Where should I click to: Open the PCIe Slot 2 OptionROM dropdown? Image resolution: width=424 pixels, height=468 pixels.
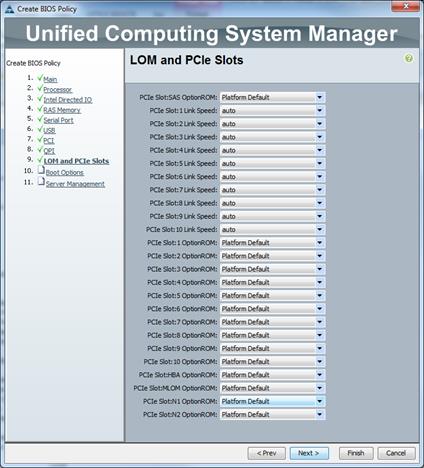pyautogui.click(x=272, y=256)
